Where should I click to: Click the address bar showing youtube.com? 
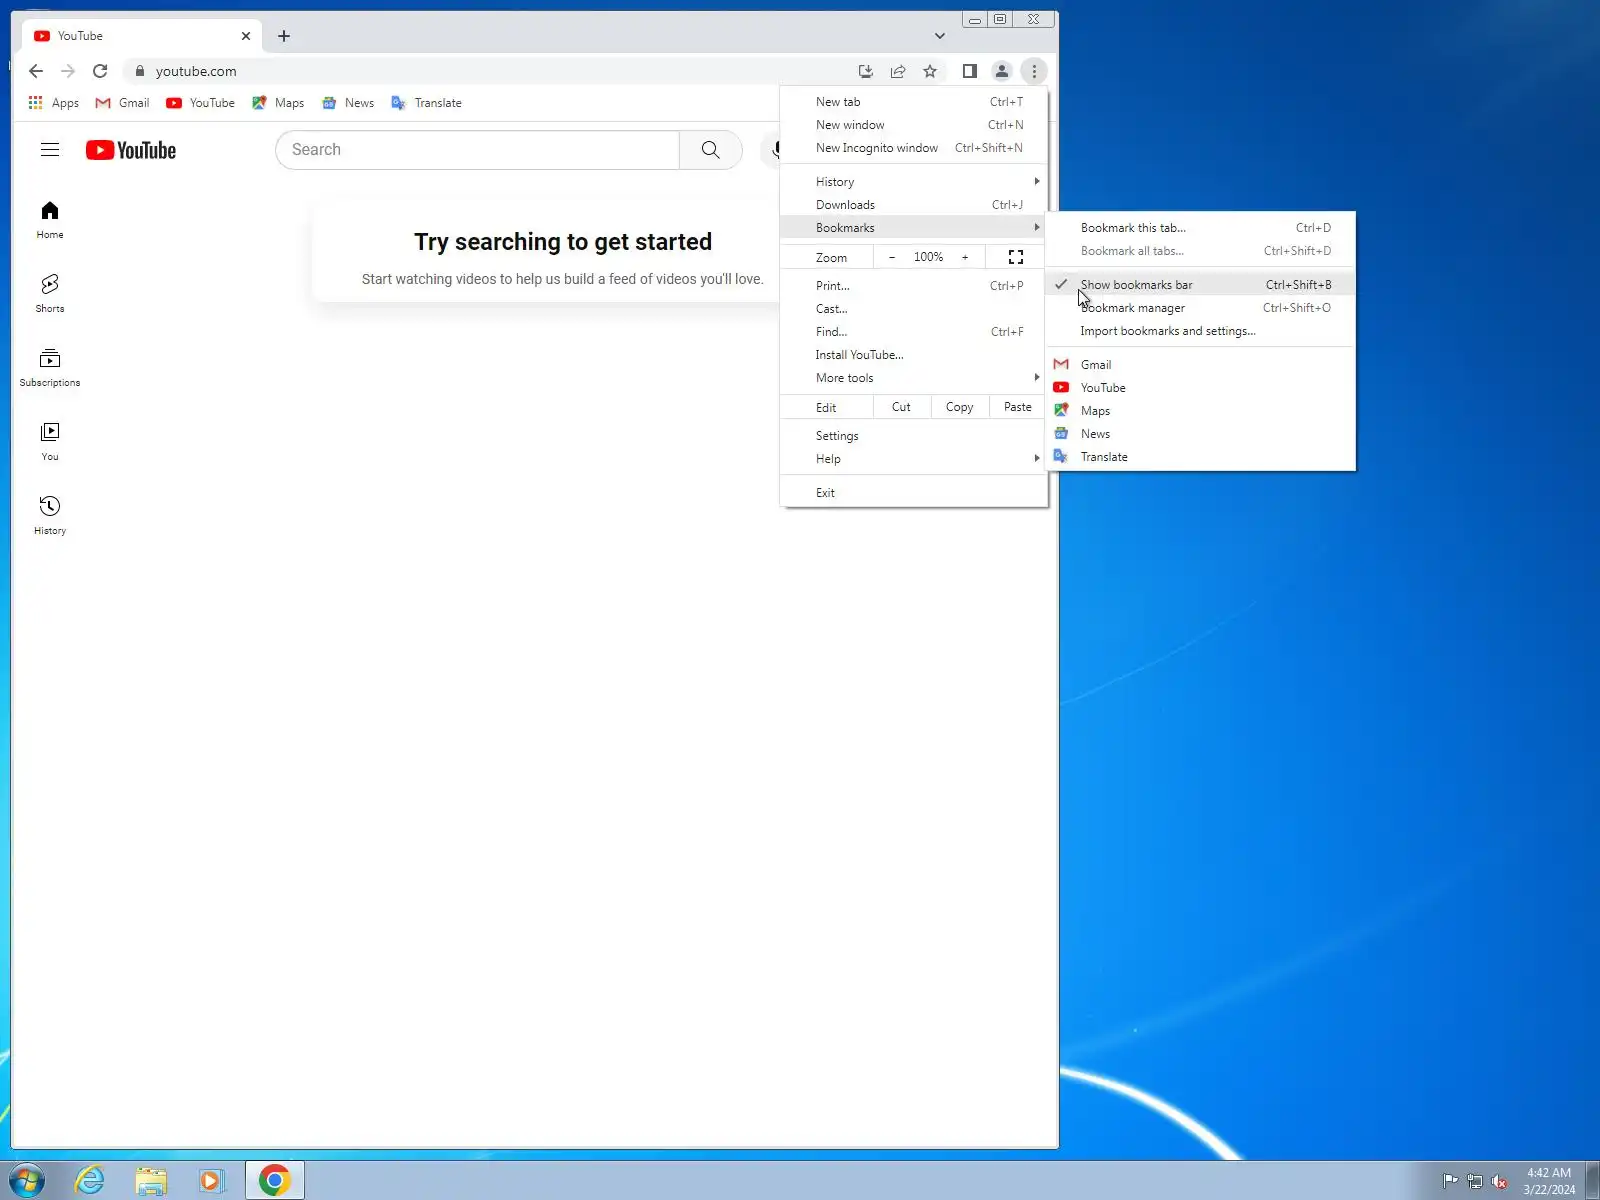tap(490, 71)
